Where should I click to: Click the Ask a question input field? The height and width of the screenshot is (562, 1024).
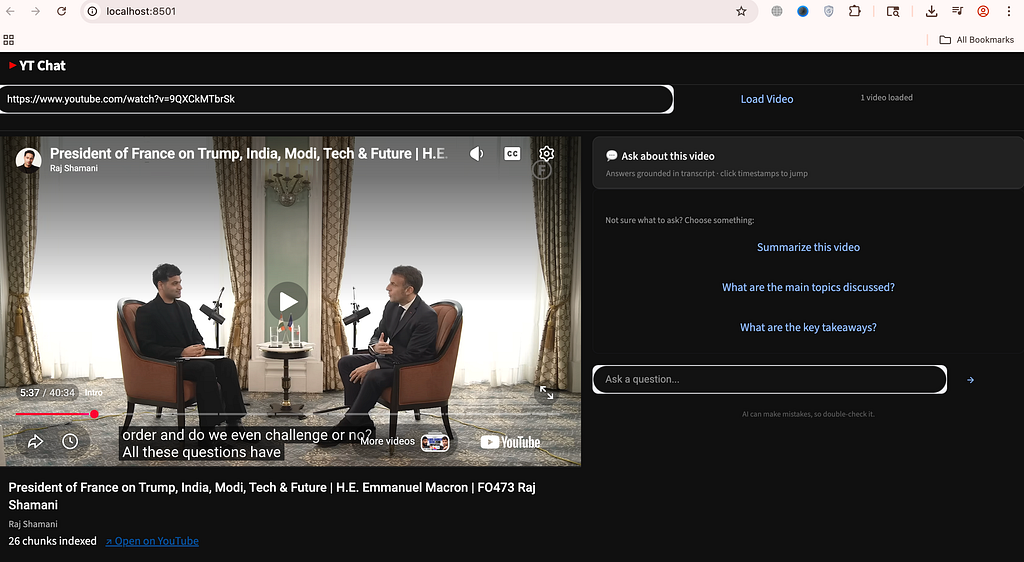click(769, 379)
